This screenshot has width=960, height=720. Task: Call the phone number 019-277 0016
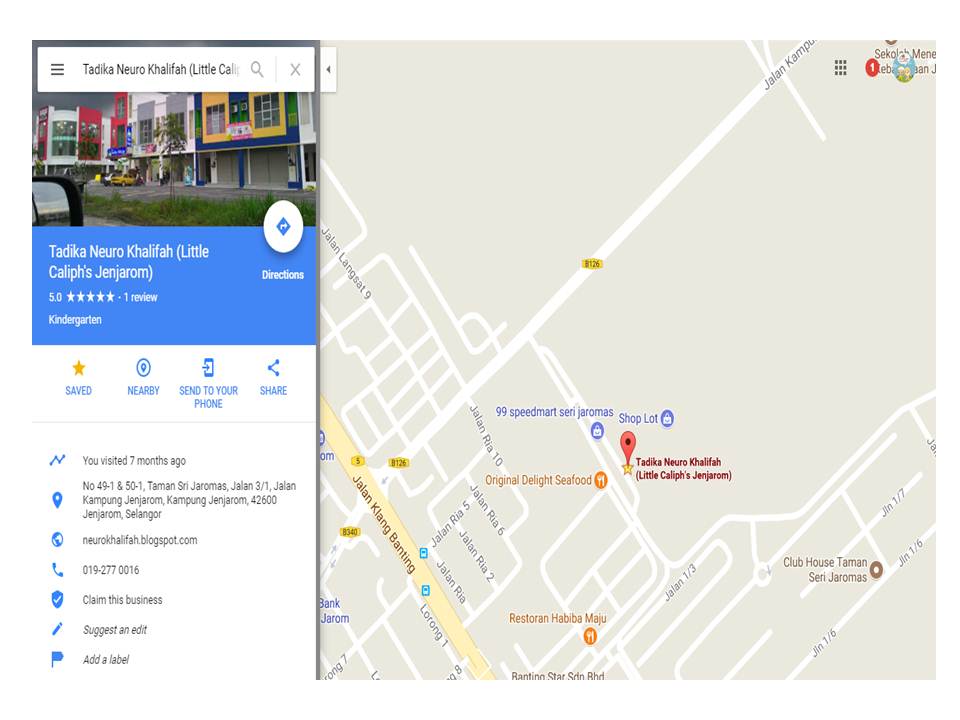(x=111, y=570)
